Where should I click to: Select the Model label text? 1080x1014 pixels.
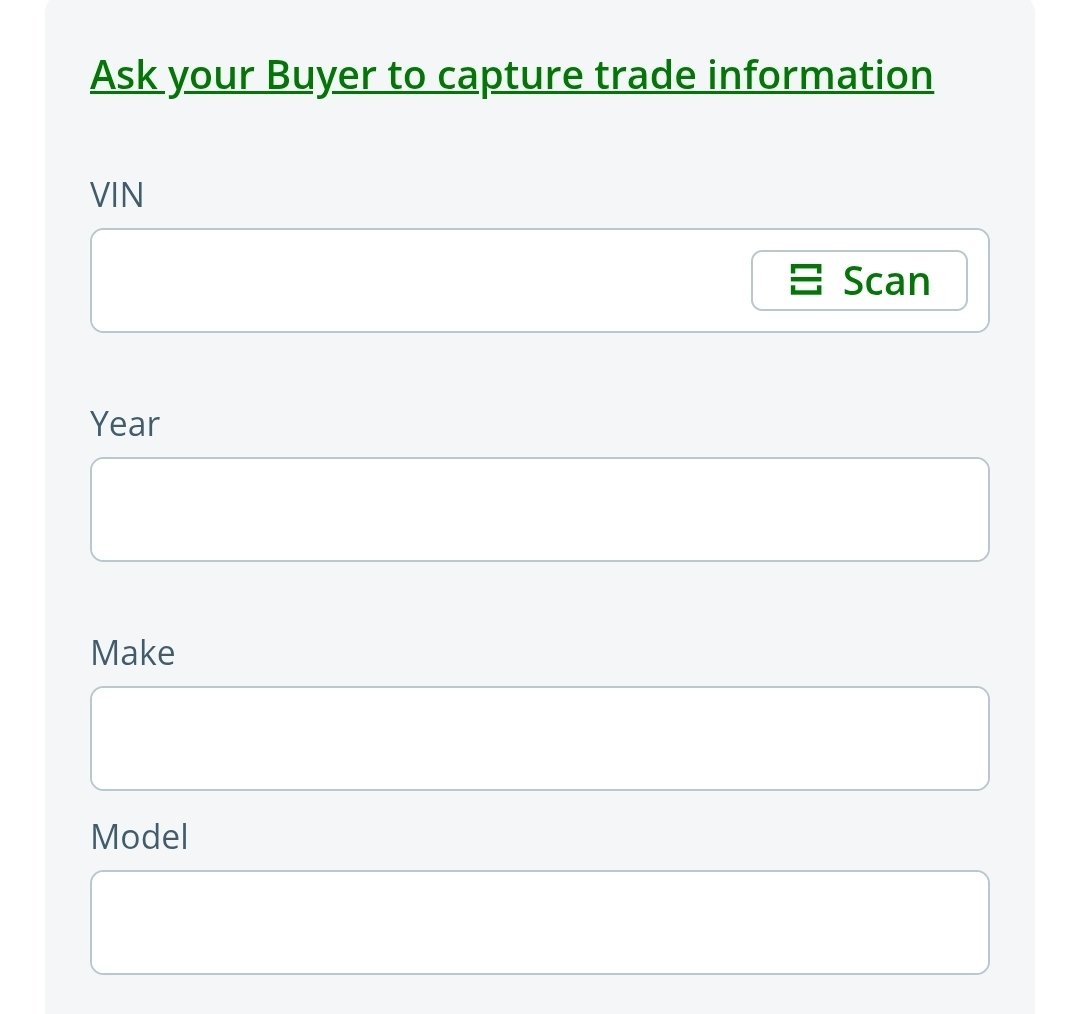click(x=139, y=836)
